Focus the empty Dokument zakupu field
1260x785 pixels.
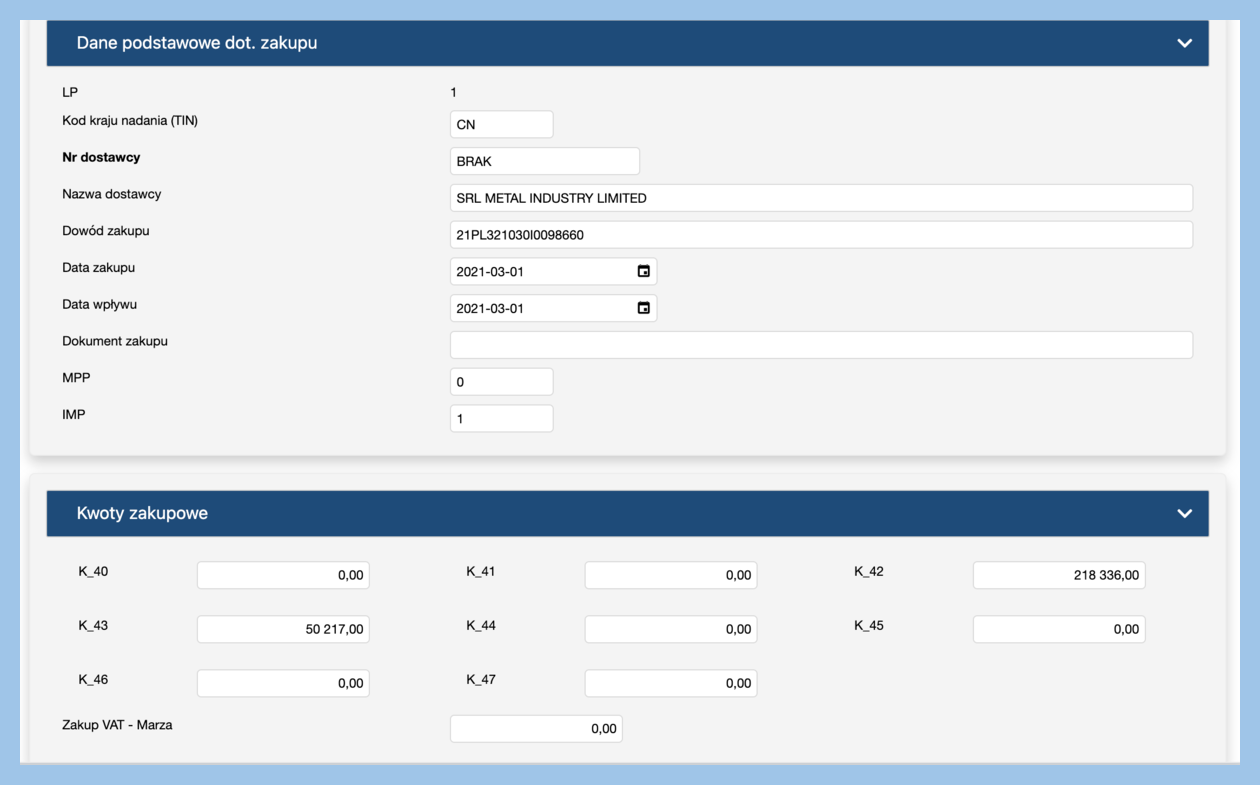tap(820, 345)
